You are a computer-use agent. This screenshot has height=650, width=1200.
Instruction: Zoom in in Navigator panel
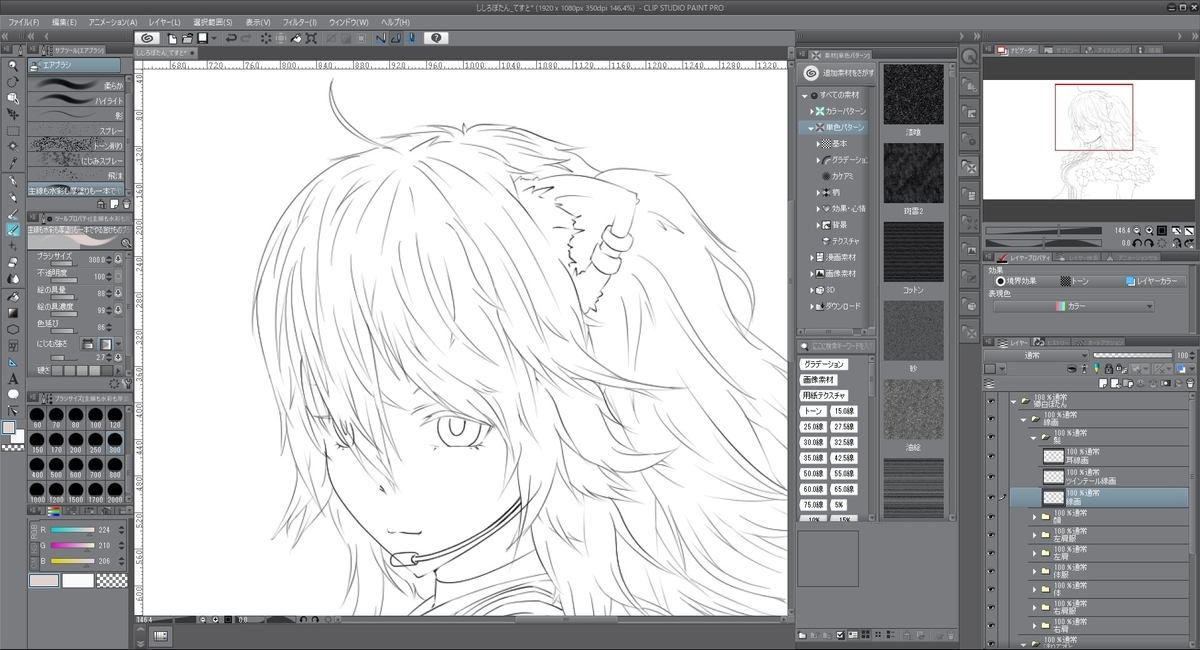click(x=1147, y=230)
